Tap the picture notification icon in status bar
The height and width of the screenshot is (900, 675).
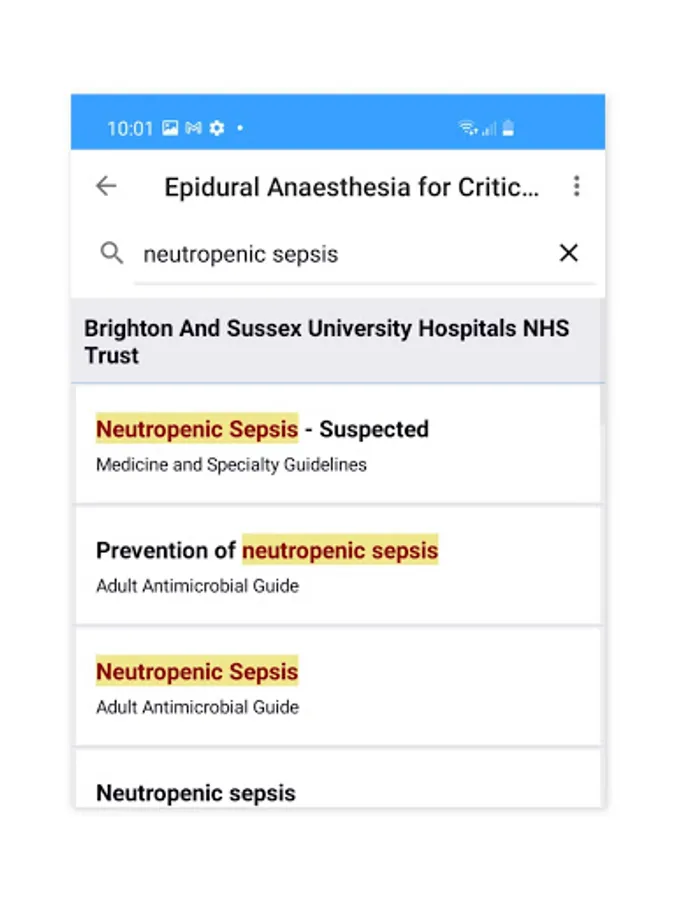click(171, 128)
